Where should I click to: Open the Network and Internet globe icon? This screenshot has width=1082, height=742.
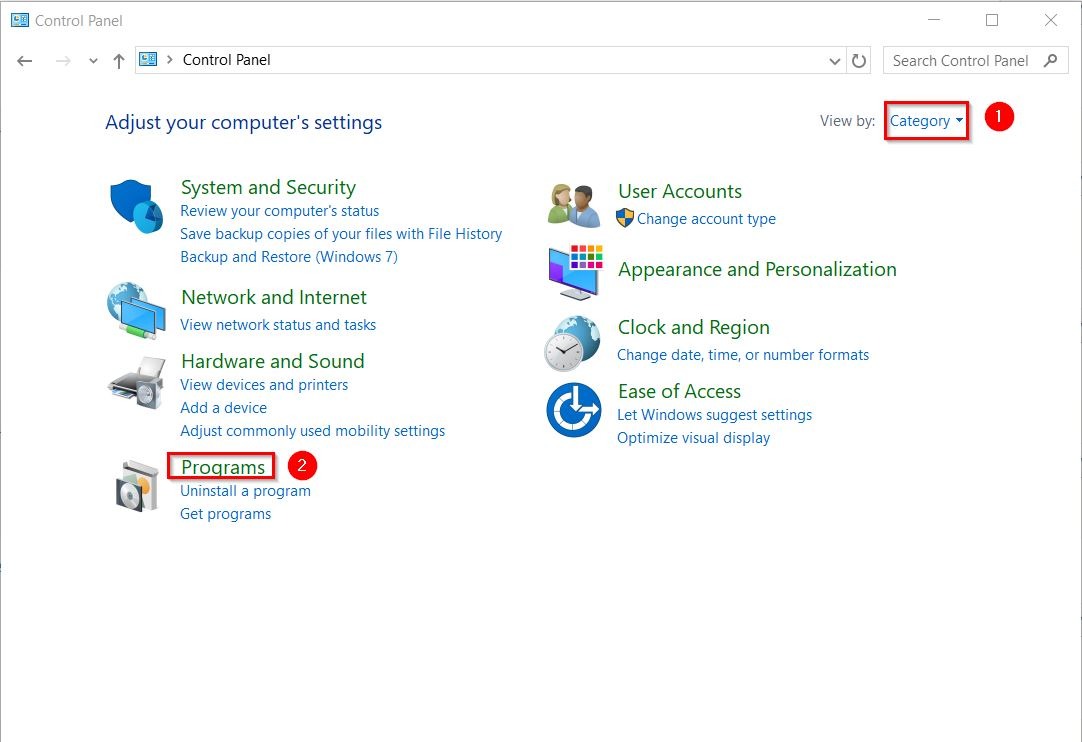(136, 311)
